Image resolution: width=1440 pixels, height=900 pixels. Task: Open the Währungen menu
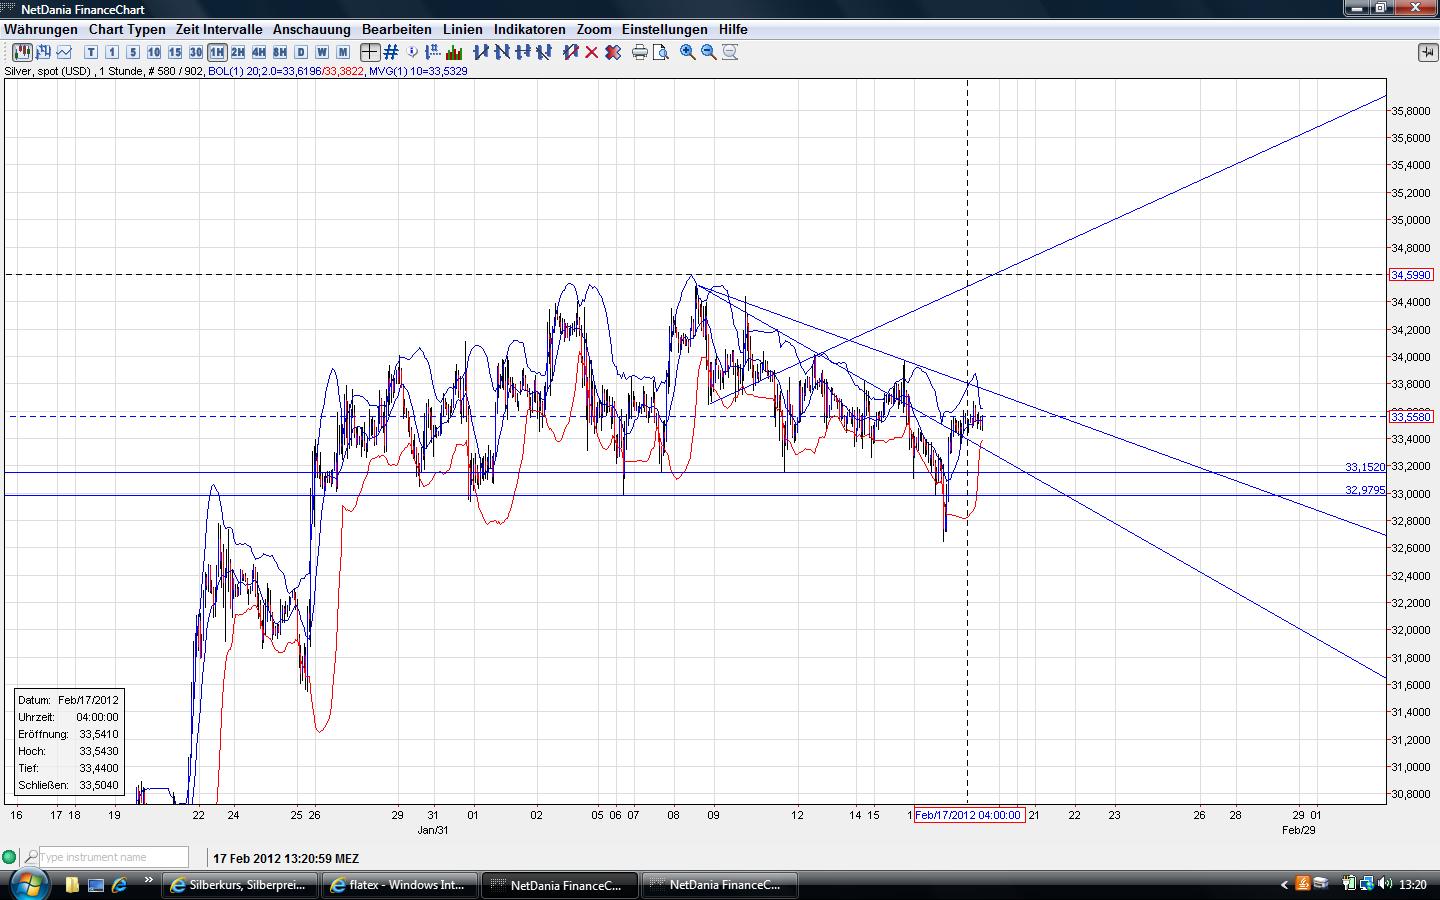41,29
